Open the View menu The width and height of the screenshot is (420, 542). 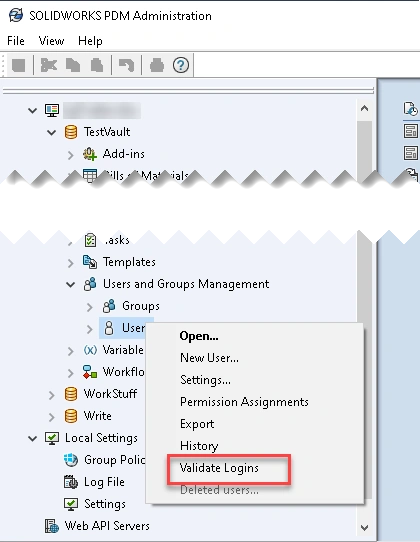(51, 41)
